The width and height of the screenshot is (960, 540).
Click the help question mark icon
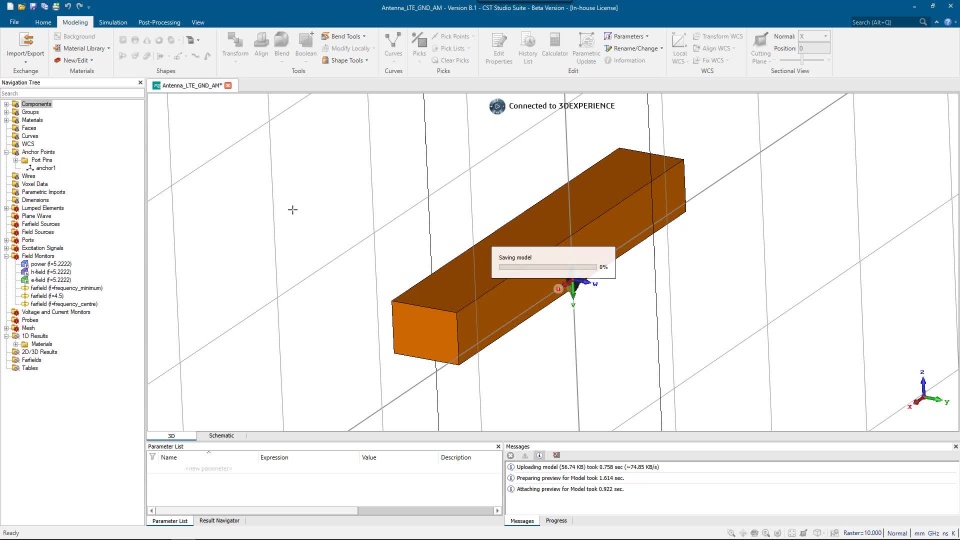coord(948,22)
